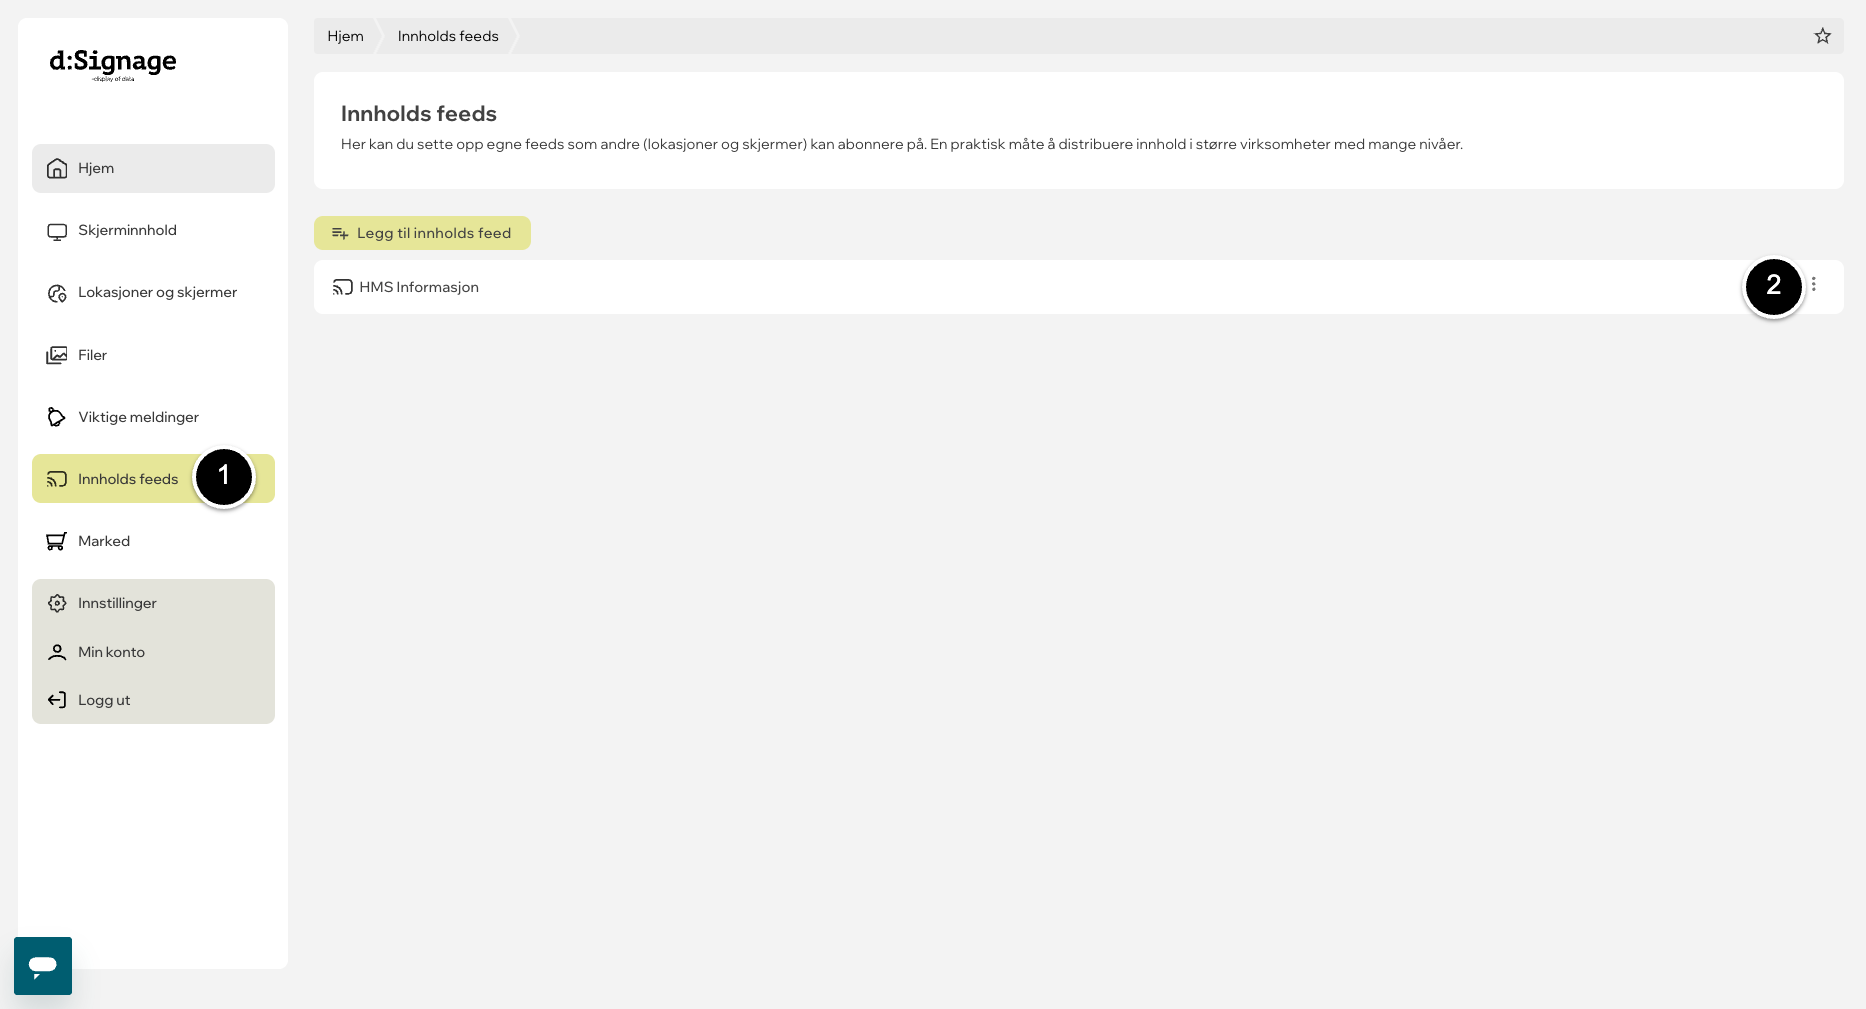Select Viktige meldinger in sidebar
Viewport: 1866px width, 1009px height.
[153, 417]
